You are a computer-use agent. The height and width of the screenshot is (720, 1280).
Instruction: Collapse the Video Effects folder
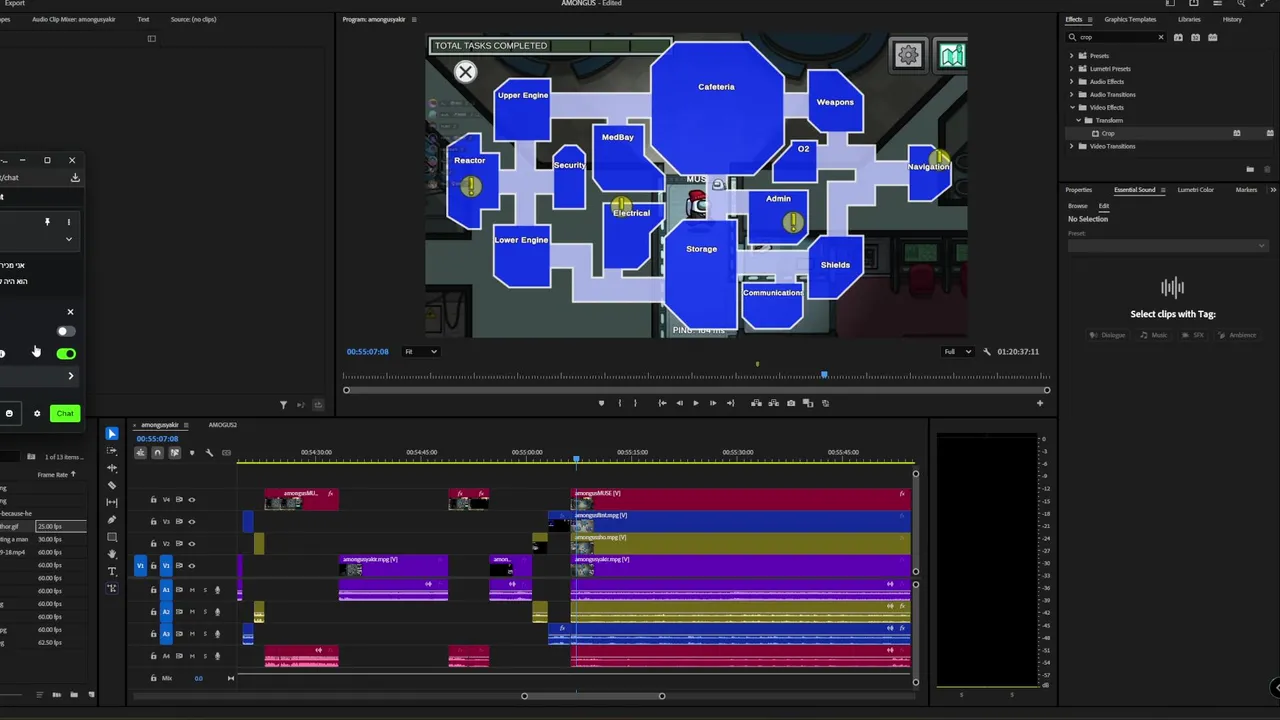coord(1072,108)
